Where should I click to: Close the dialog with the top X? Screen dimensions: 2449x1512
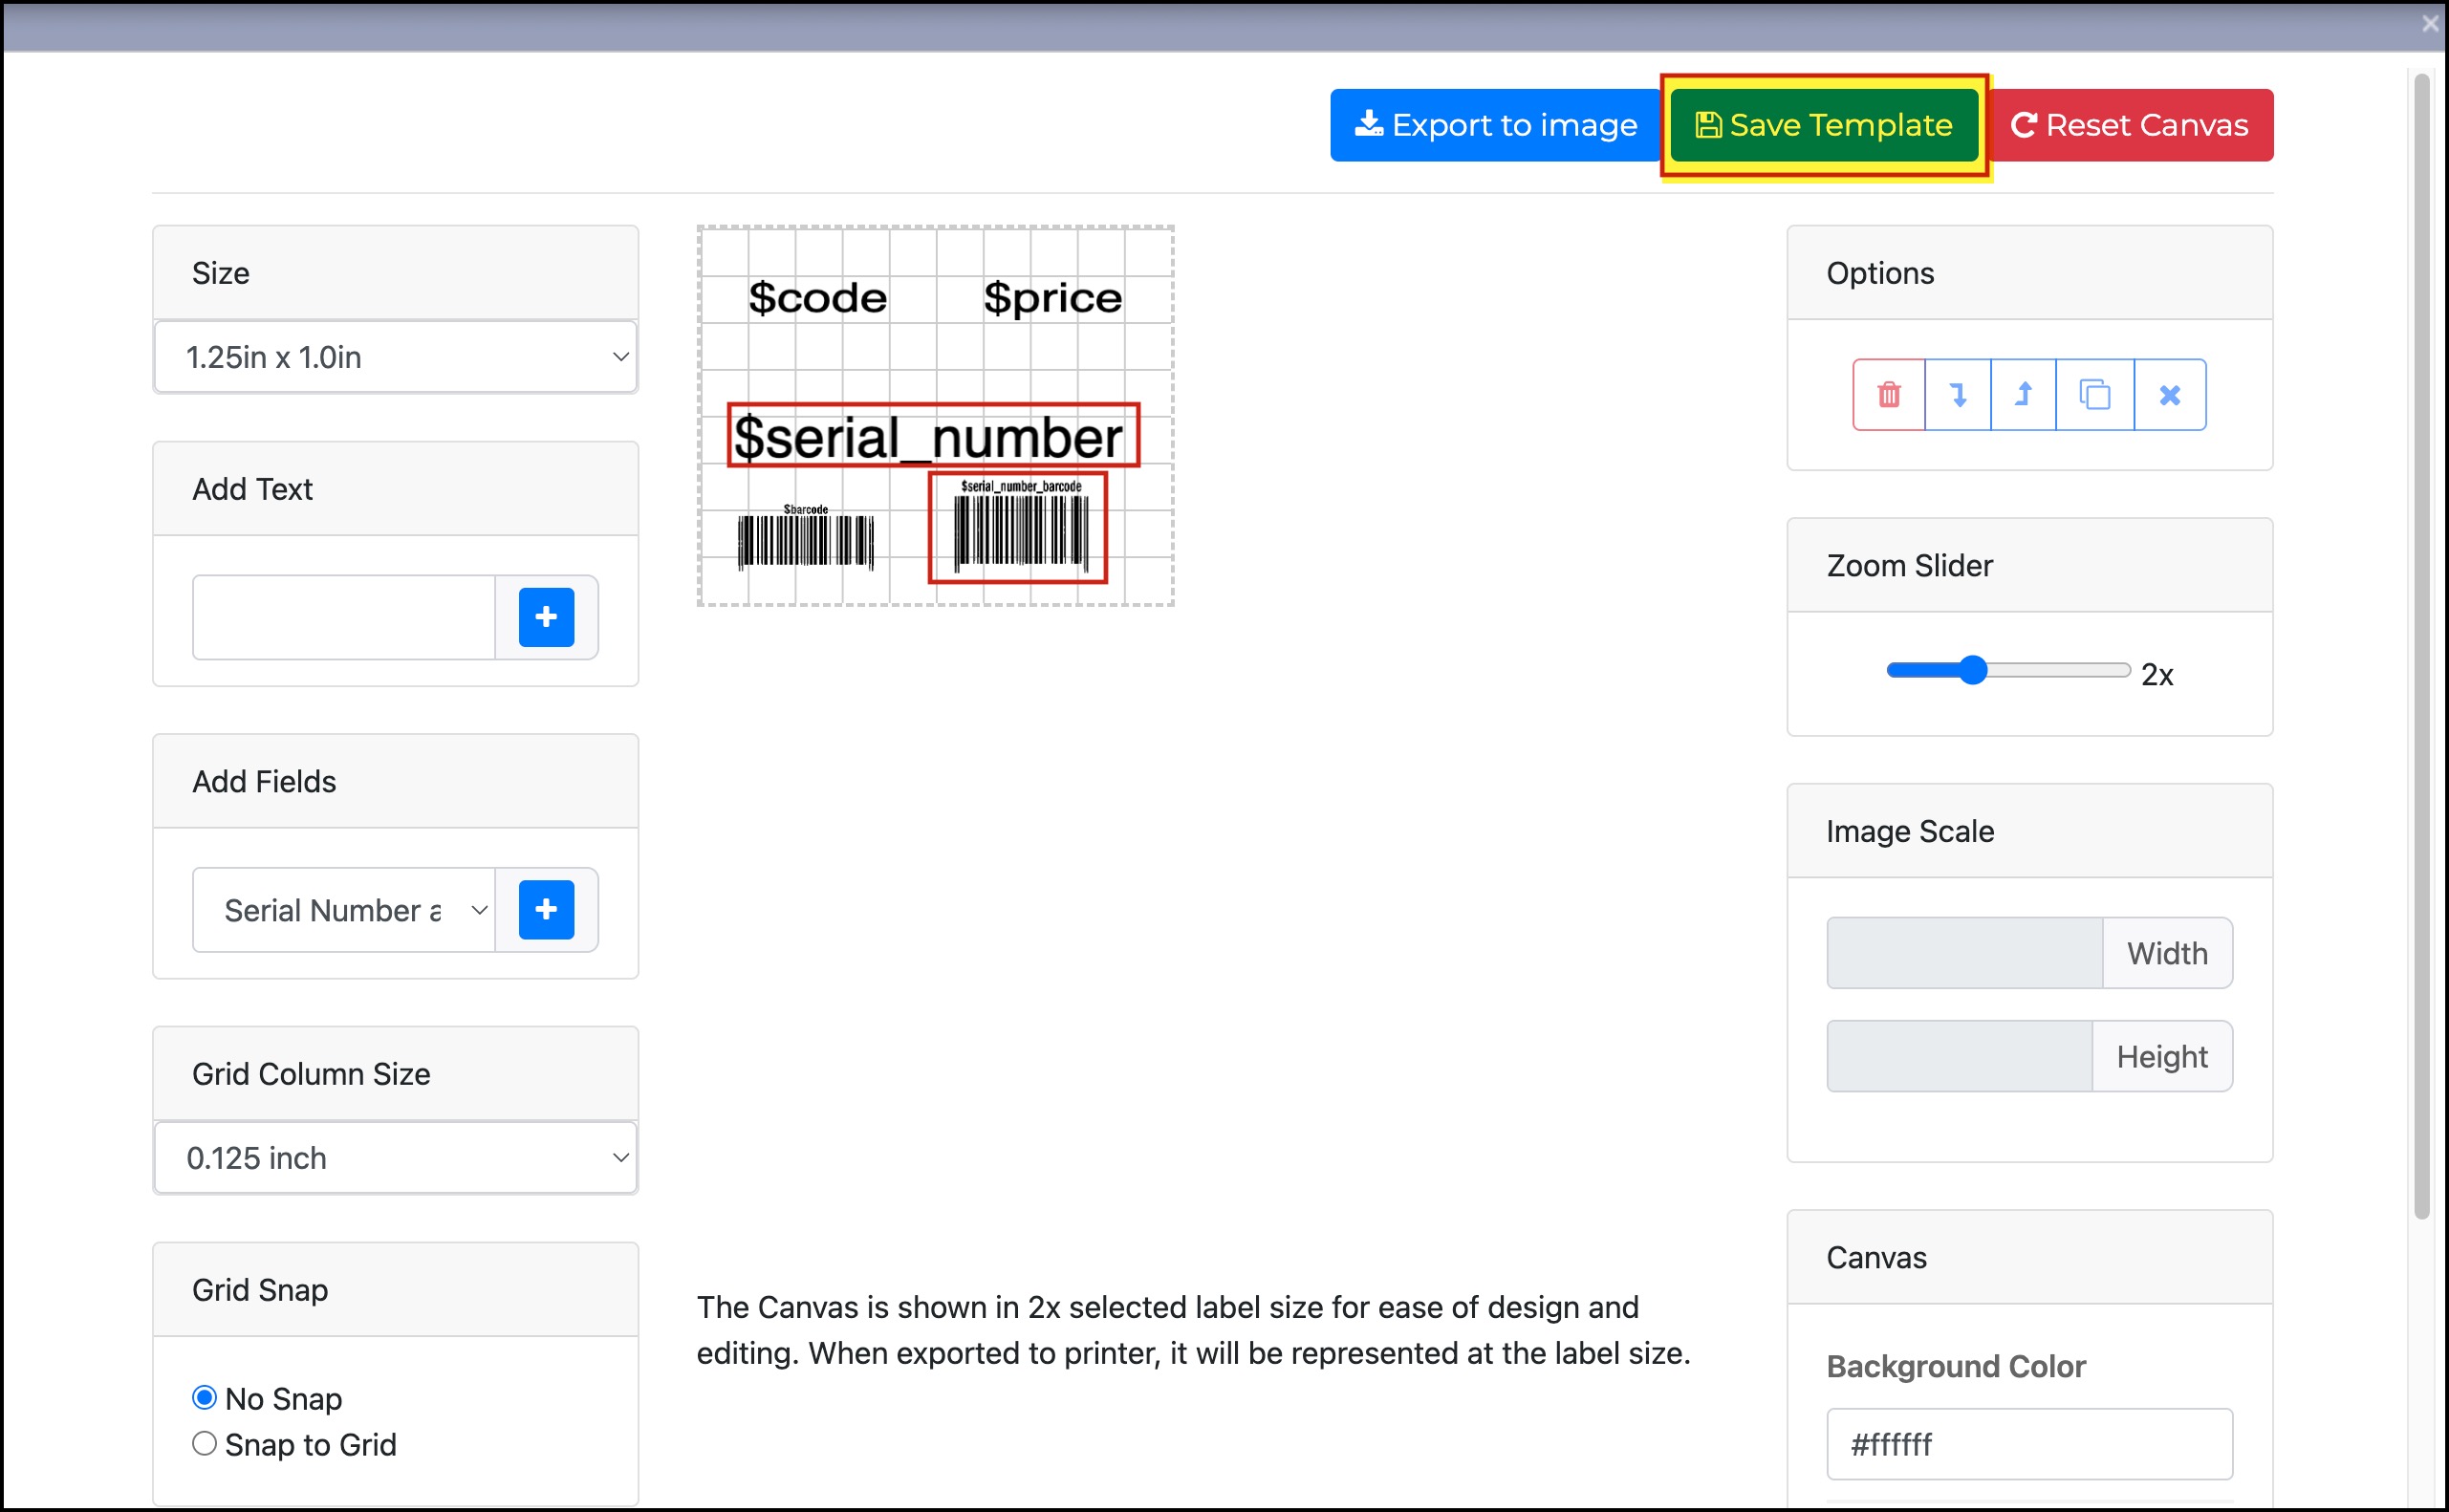tap(2429, 23)
